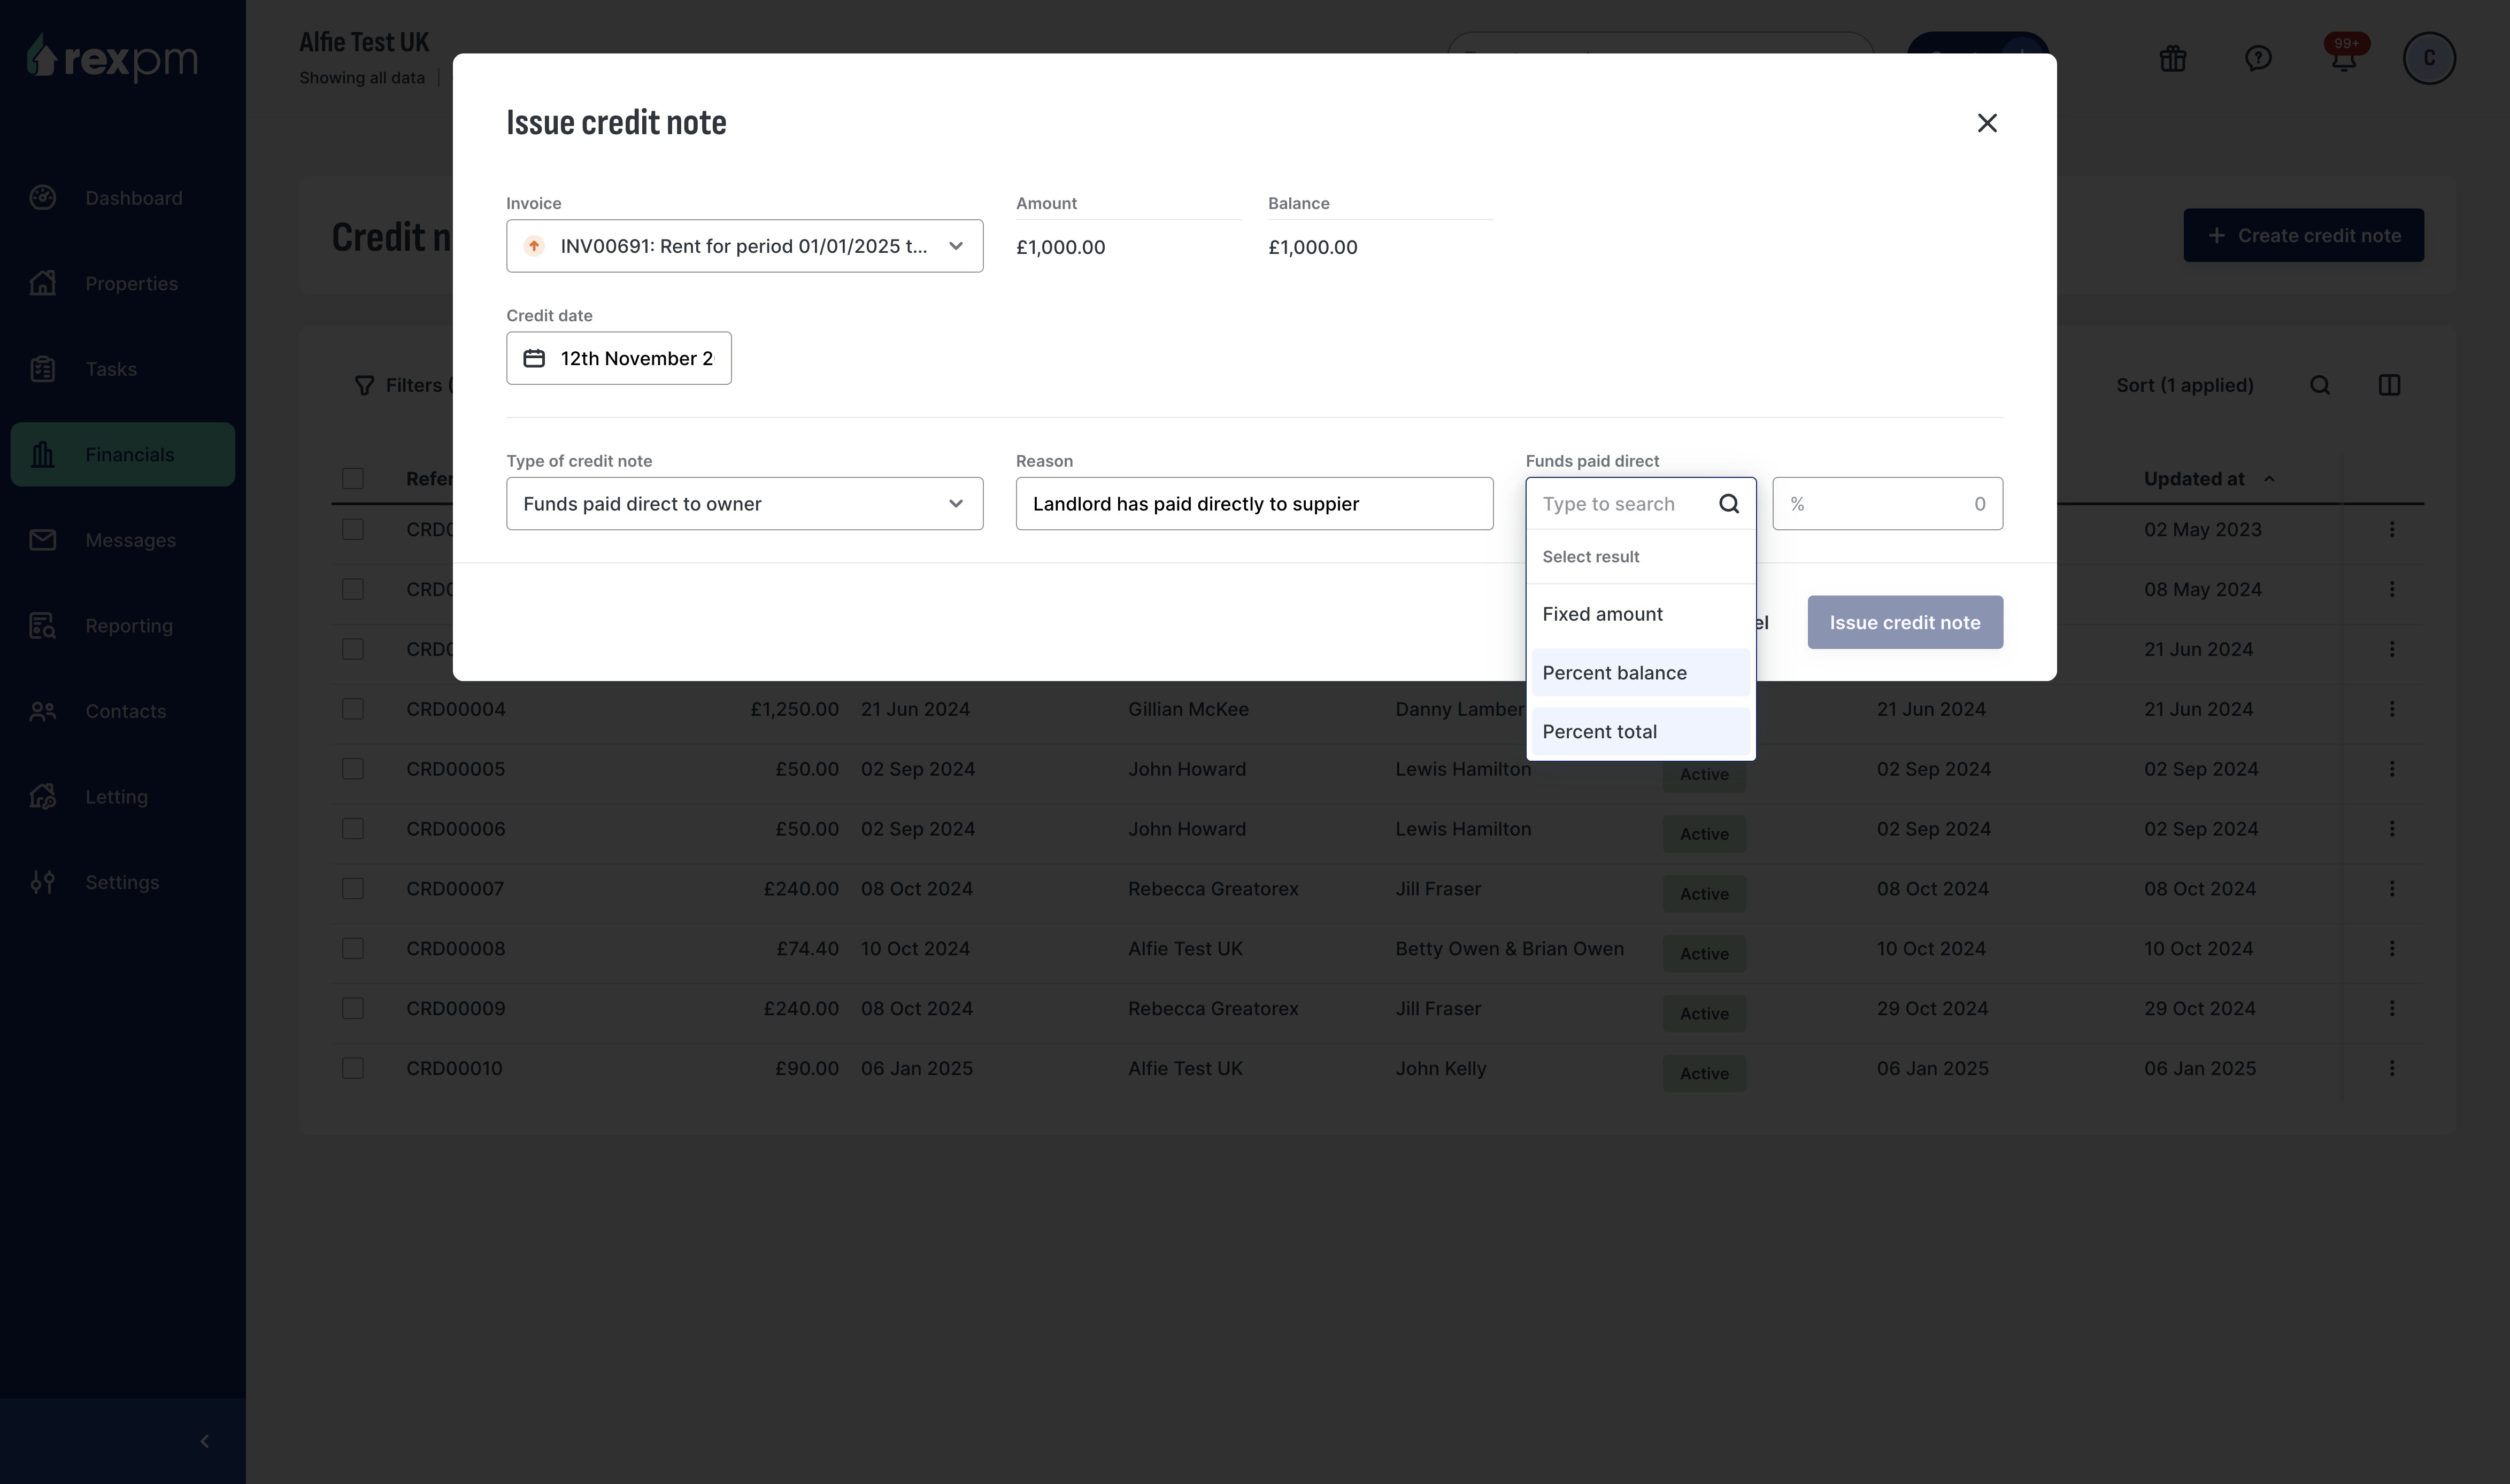Image resolution: width=2510 pixels, height=1484 pixels.
Task: Tick the checkbox for CRD00005
Action: (x=353, y=769)
